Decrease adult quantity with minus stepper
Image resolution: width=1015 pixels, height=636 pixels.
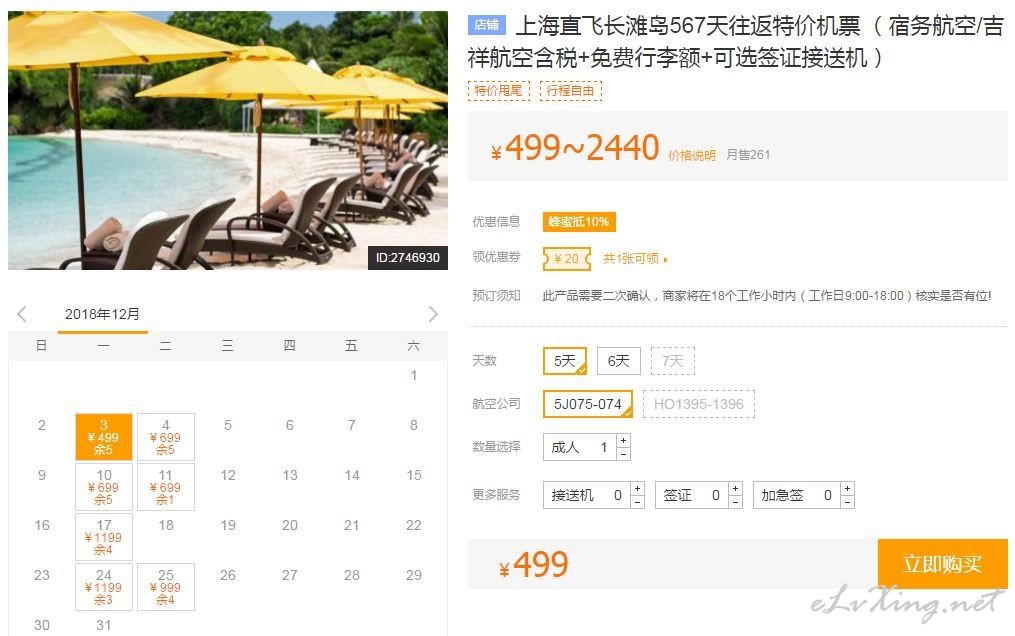pos(623,454)
